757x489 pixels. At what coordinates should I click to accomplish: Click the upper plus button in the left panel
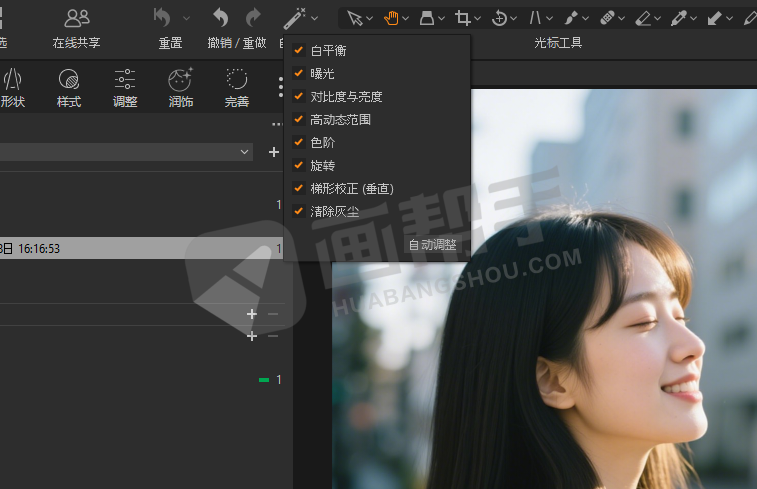(x=252, y=314)
